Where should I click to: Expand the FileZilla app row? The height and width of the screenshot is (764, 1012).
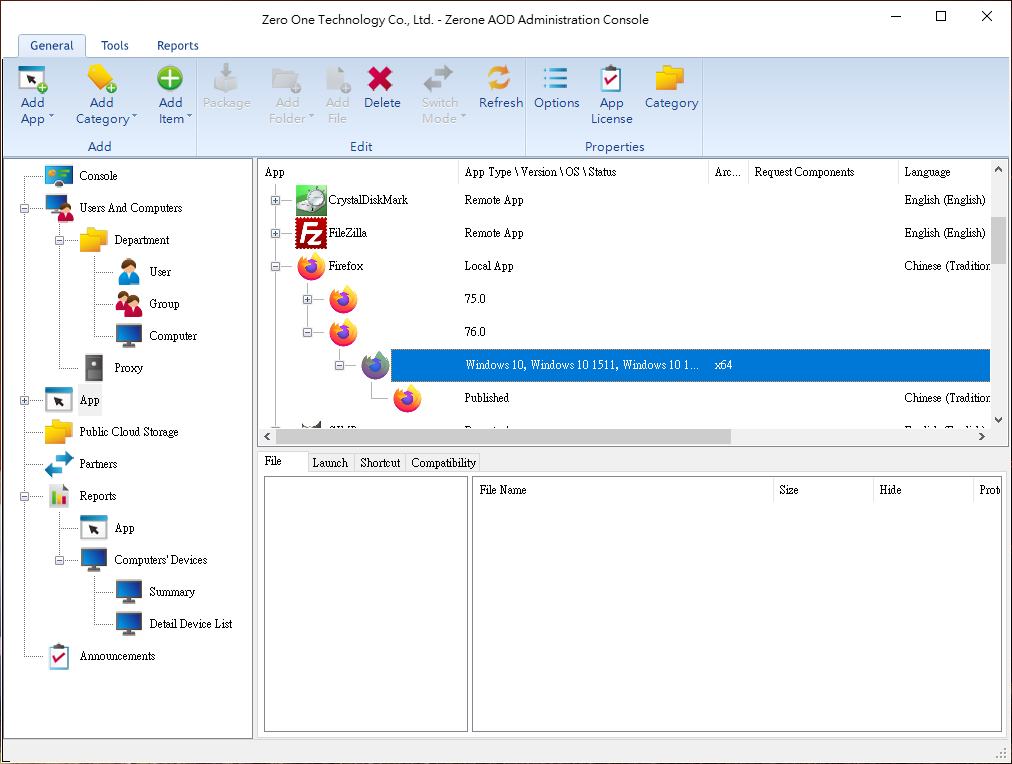(x=275, y=234)
